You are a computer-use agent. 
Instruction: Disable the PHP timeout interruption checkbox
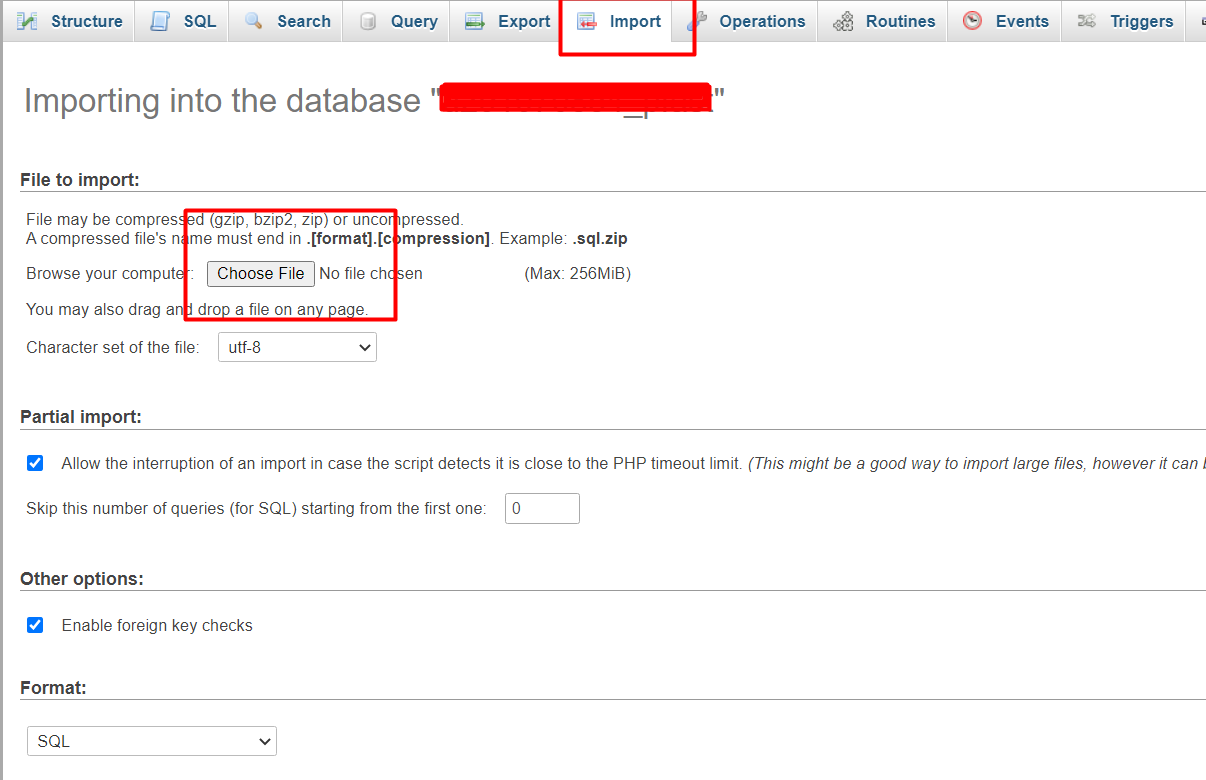pyautogui.click(x=35, y=463)
